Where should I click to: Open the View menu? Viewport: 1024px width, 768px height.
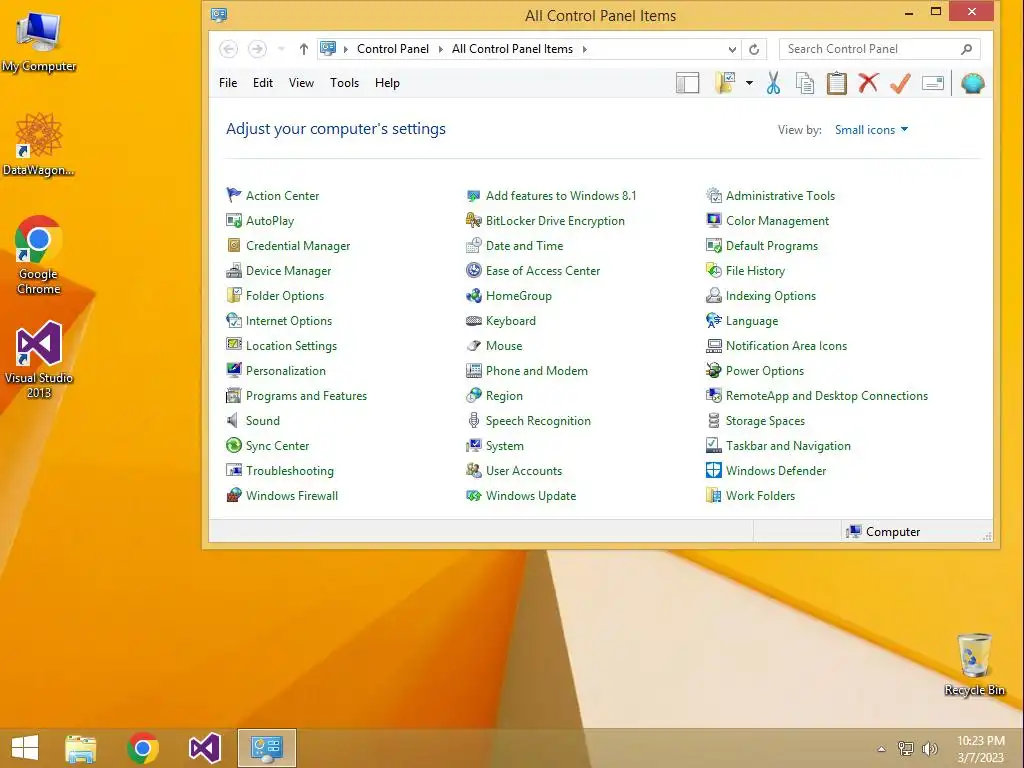coord(301,83)
